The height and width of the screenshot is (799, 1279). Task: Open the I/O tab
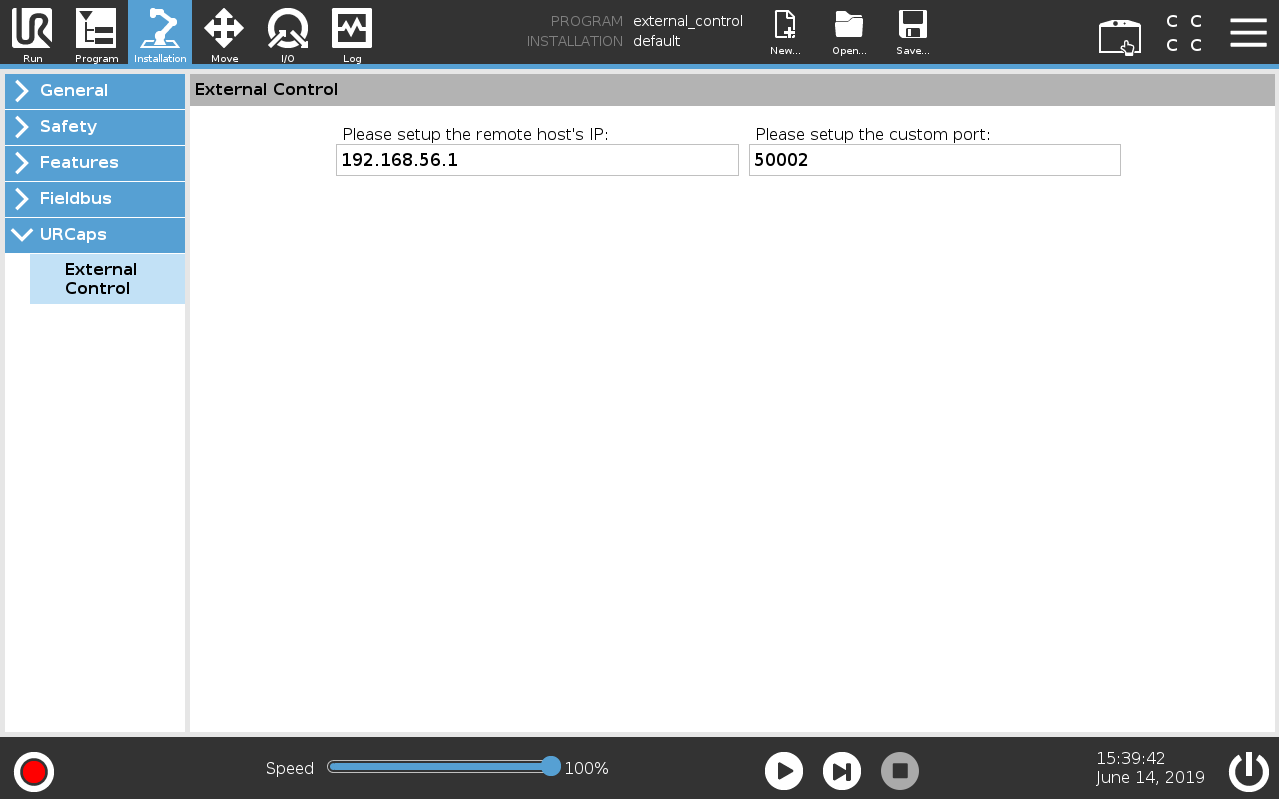(x=288, y=32)
